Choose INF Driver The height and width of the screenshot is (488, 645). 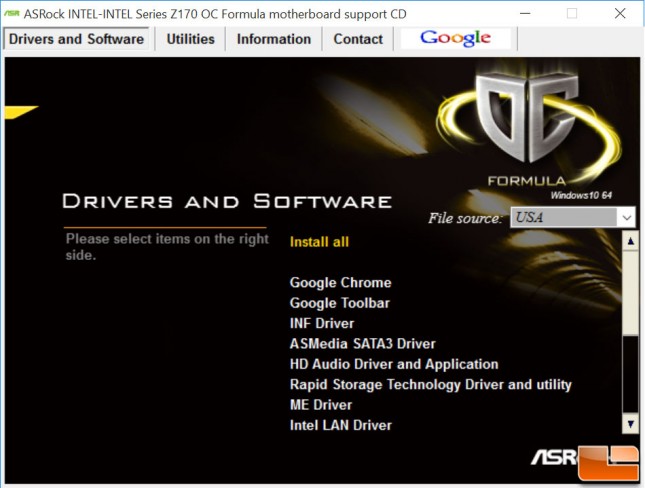pos(322,323)
